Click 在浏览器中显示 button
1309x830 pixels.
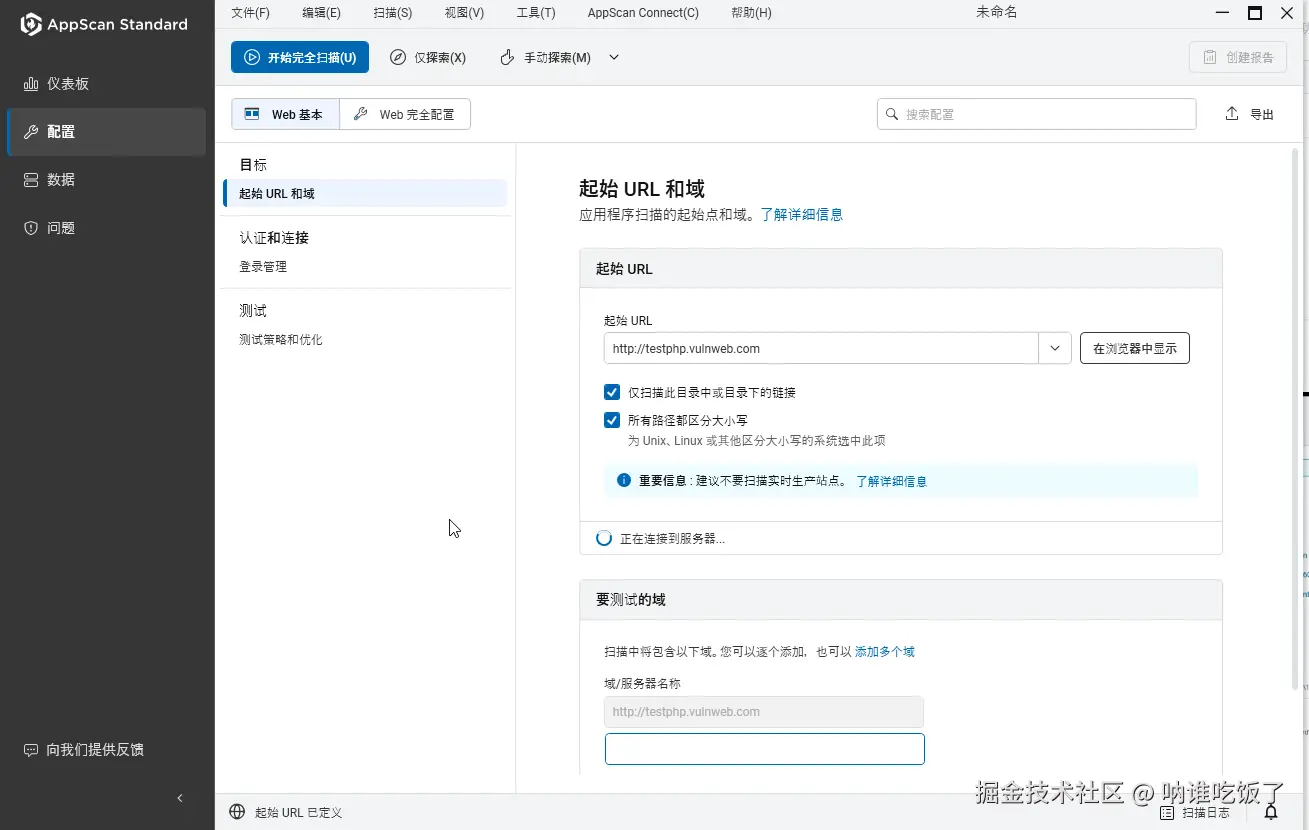1135,348
